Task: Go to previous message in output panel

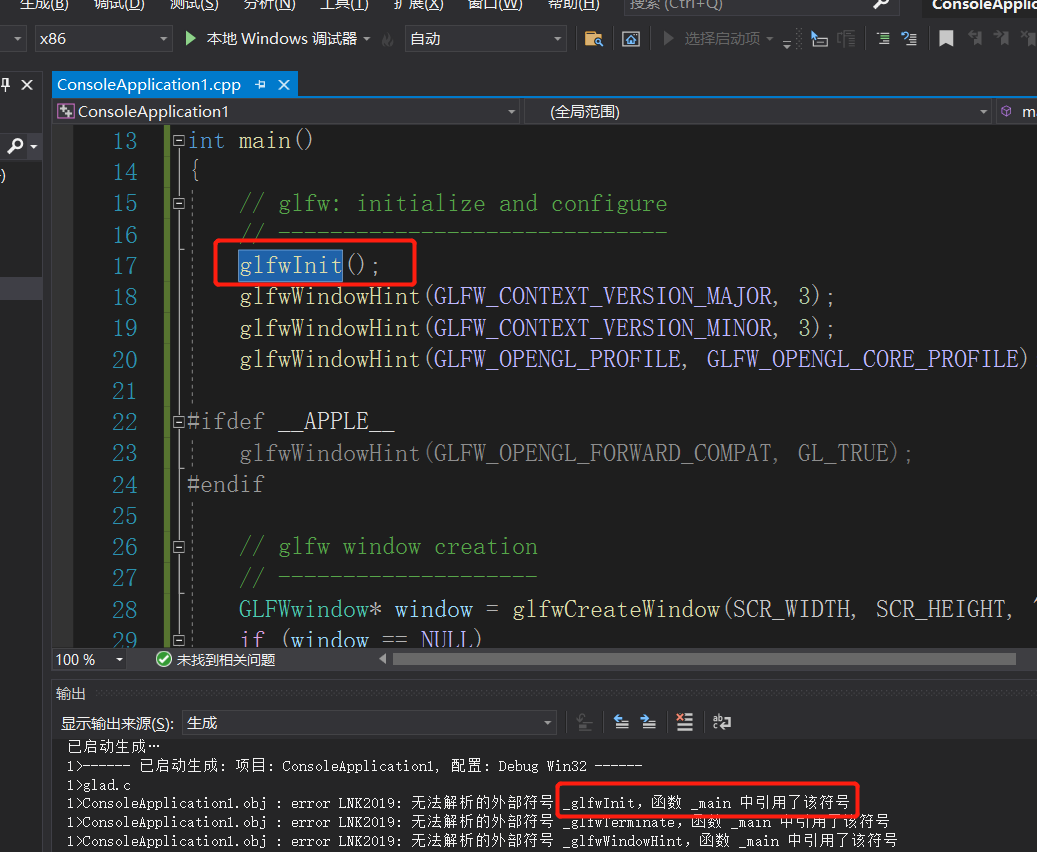Action: (621, 722)
